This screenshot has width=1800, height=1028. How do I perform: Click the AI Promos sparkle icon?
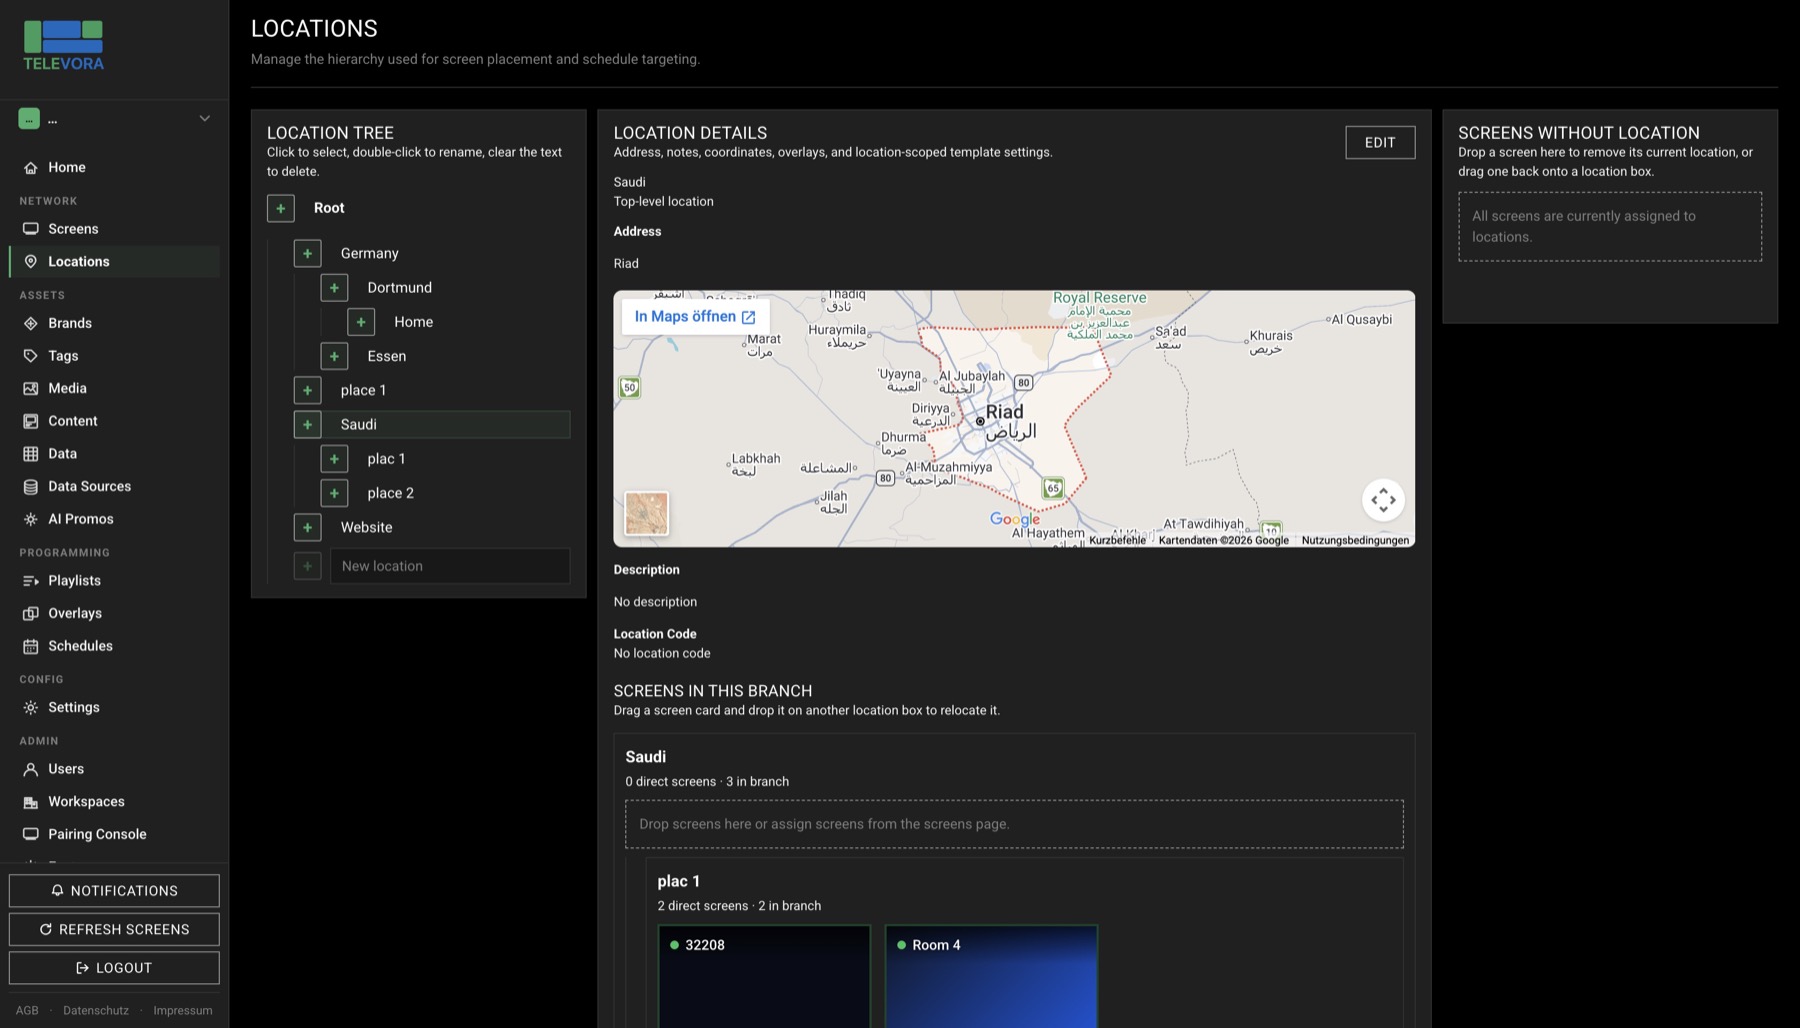point(31,519)
